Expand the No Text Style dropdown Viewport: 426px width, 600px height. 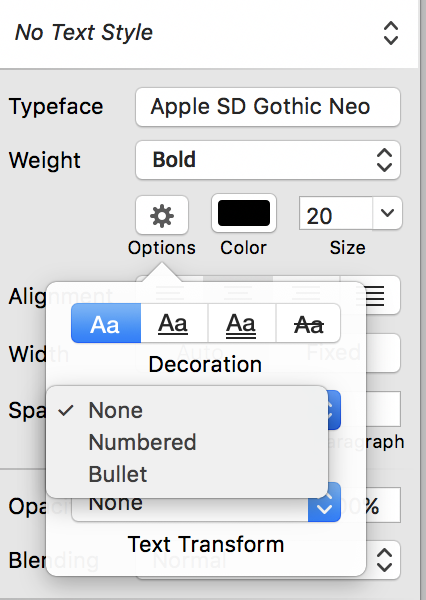click(390, 33)
